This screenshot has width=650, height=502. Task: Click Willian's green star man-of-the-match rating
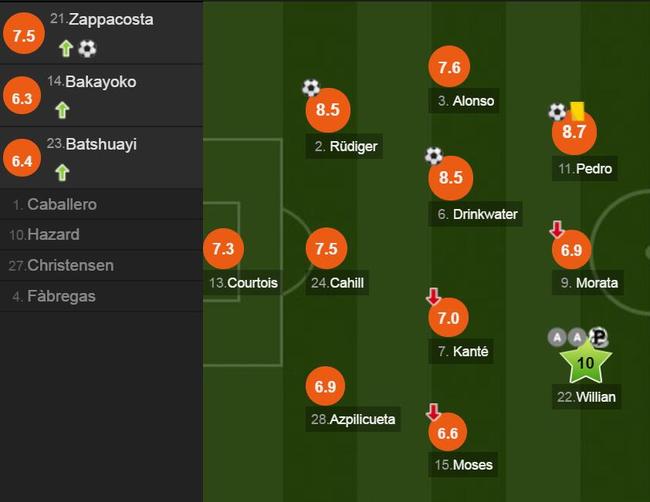(585, 363)
